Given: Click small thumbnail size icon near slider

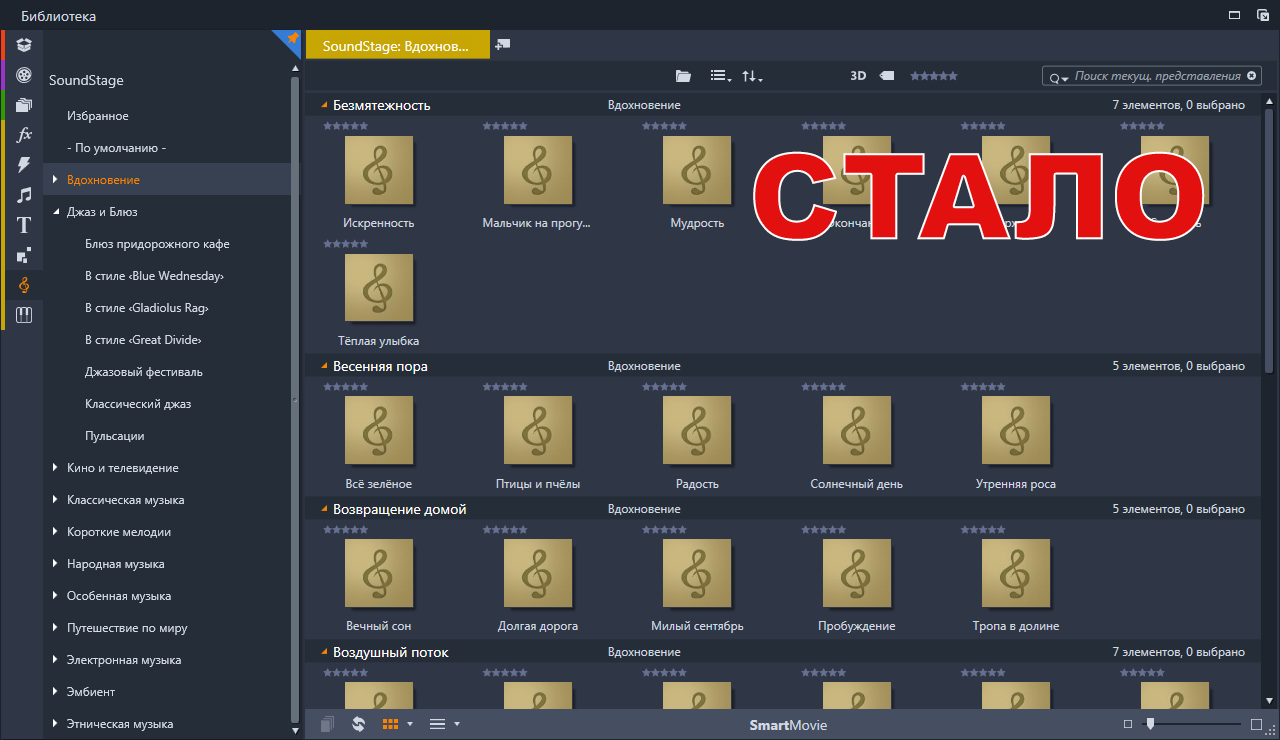Looking at the screenshot, I should click(x=1128, y=724).
